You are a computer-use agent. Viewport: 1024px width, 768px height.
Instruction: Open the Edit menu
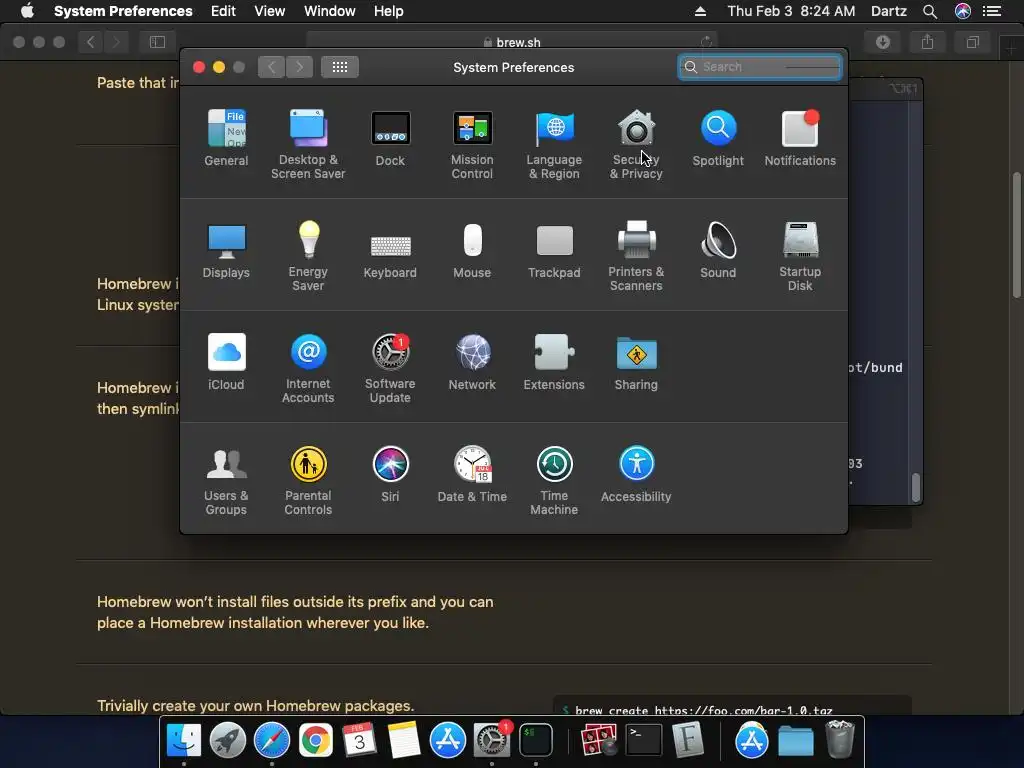[x=223, y=11]
